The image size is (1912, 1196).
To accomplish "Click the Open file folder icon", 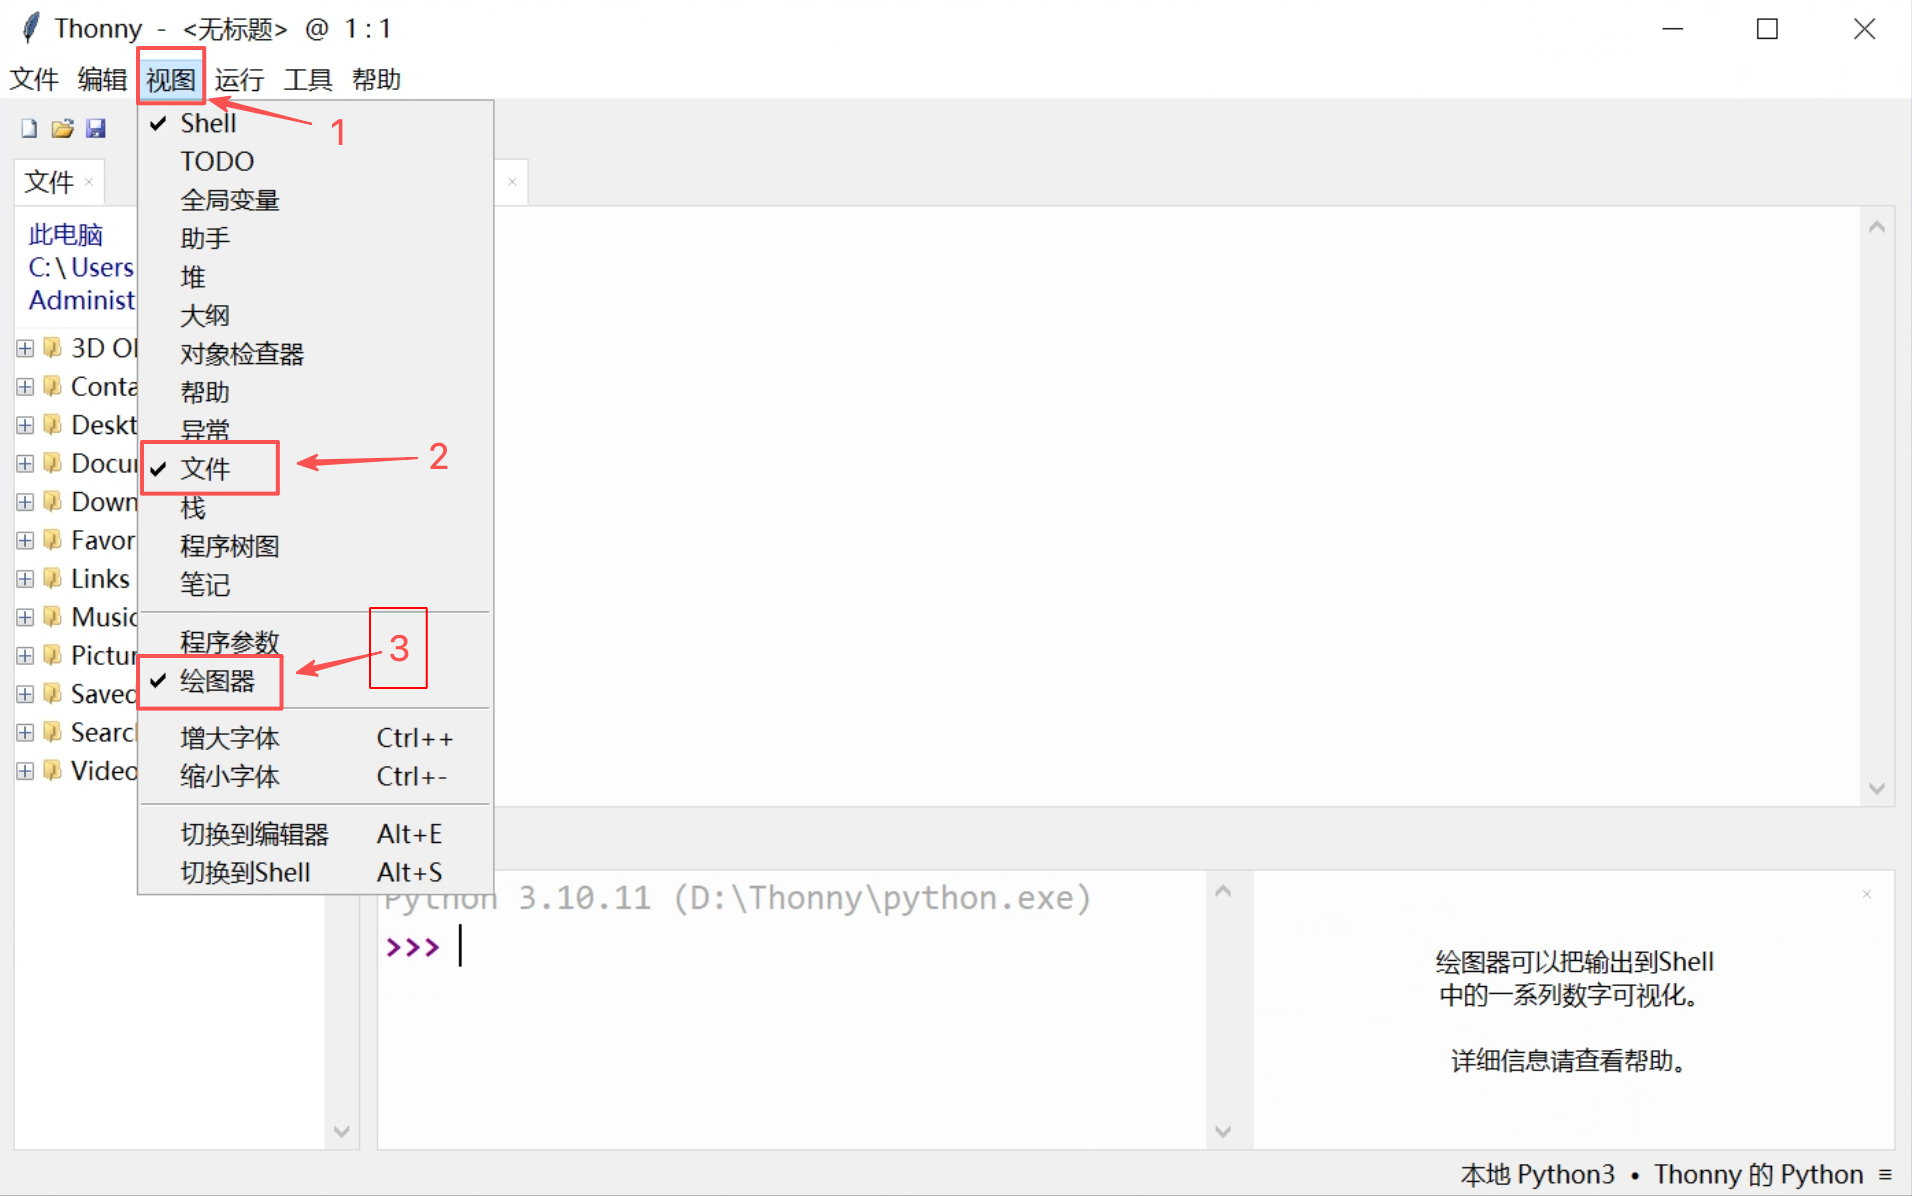I will click(x=62, y=128).
